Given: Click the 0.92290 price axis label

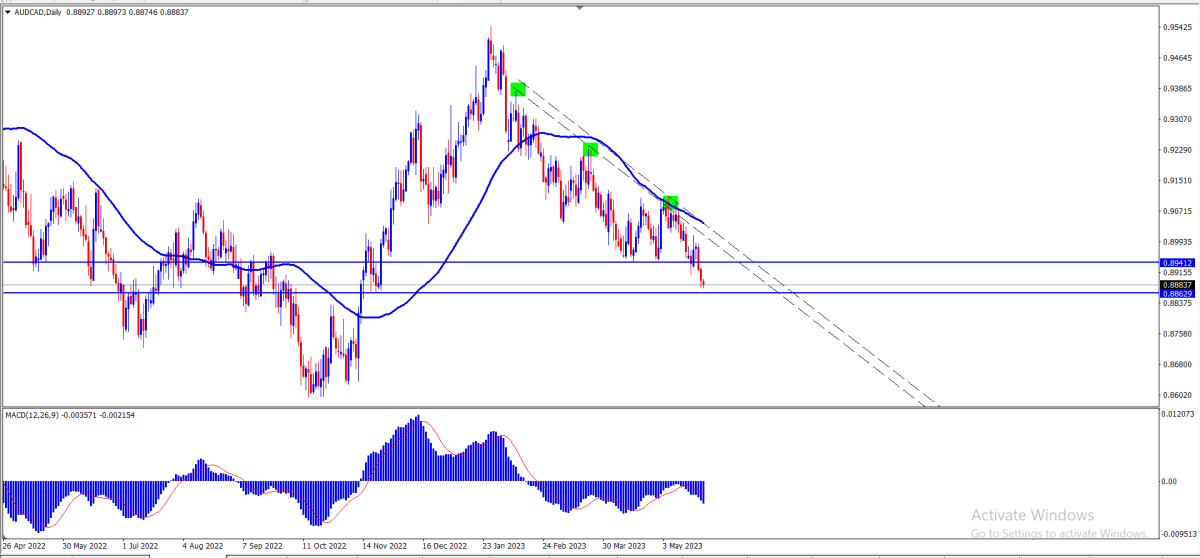Looking at the screenshot, I should [x=1175, y=150].
